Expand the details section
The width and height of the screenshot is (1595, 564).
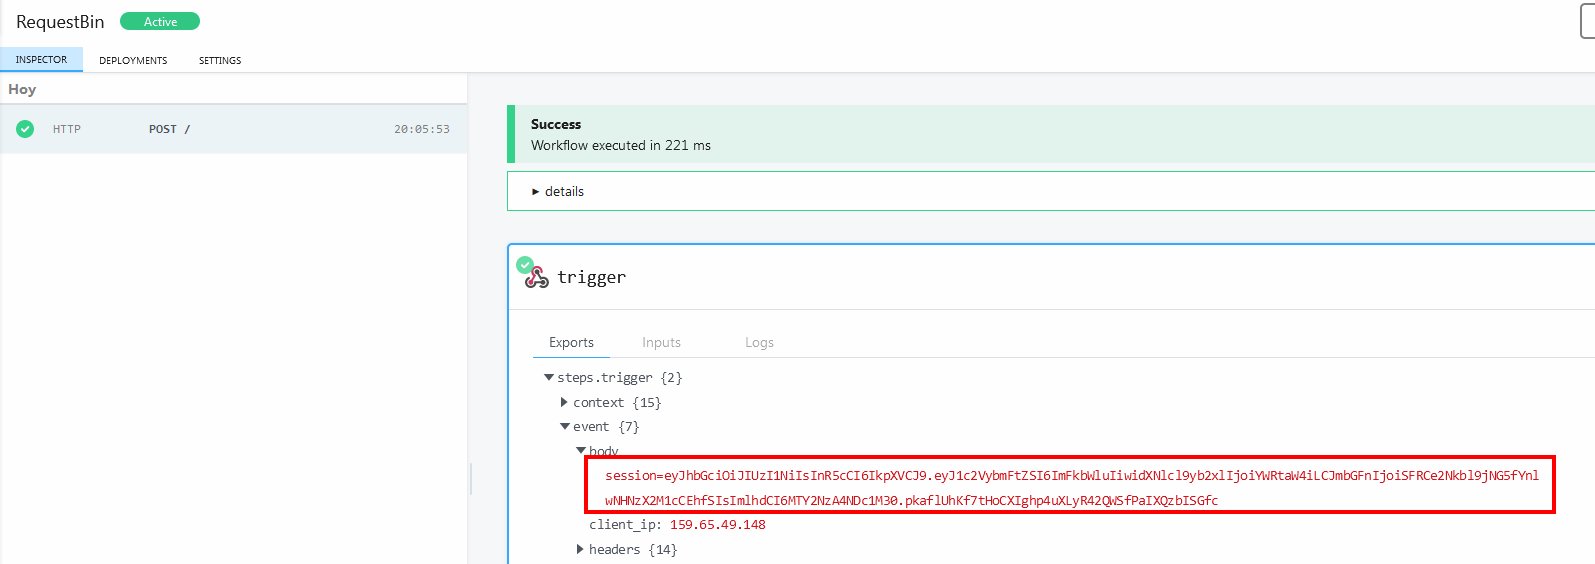[558, 191]
